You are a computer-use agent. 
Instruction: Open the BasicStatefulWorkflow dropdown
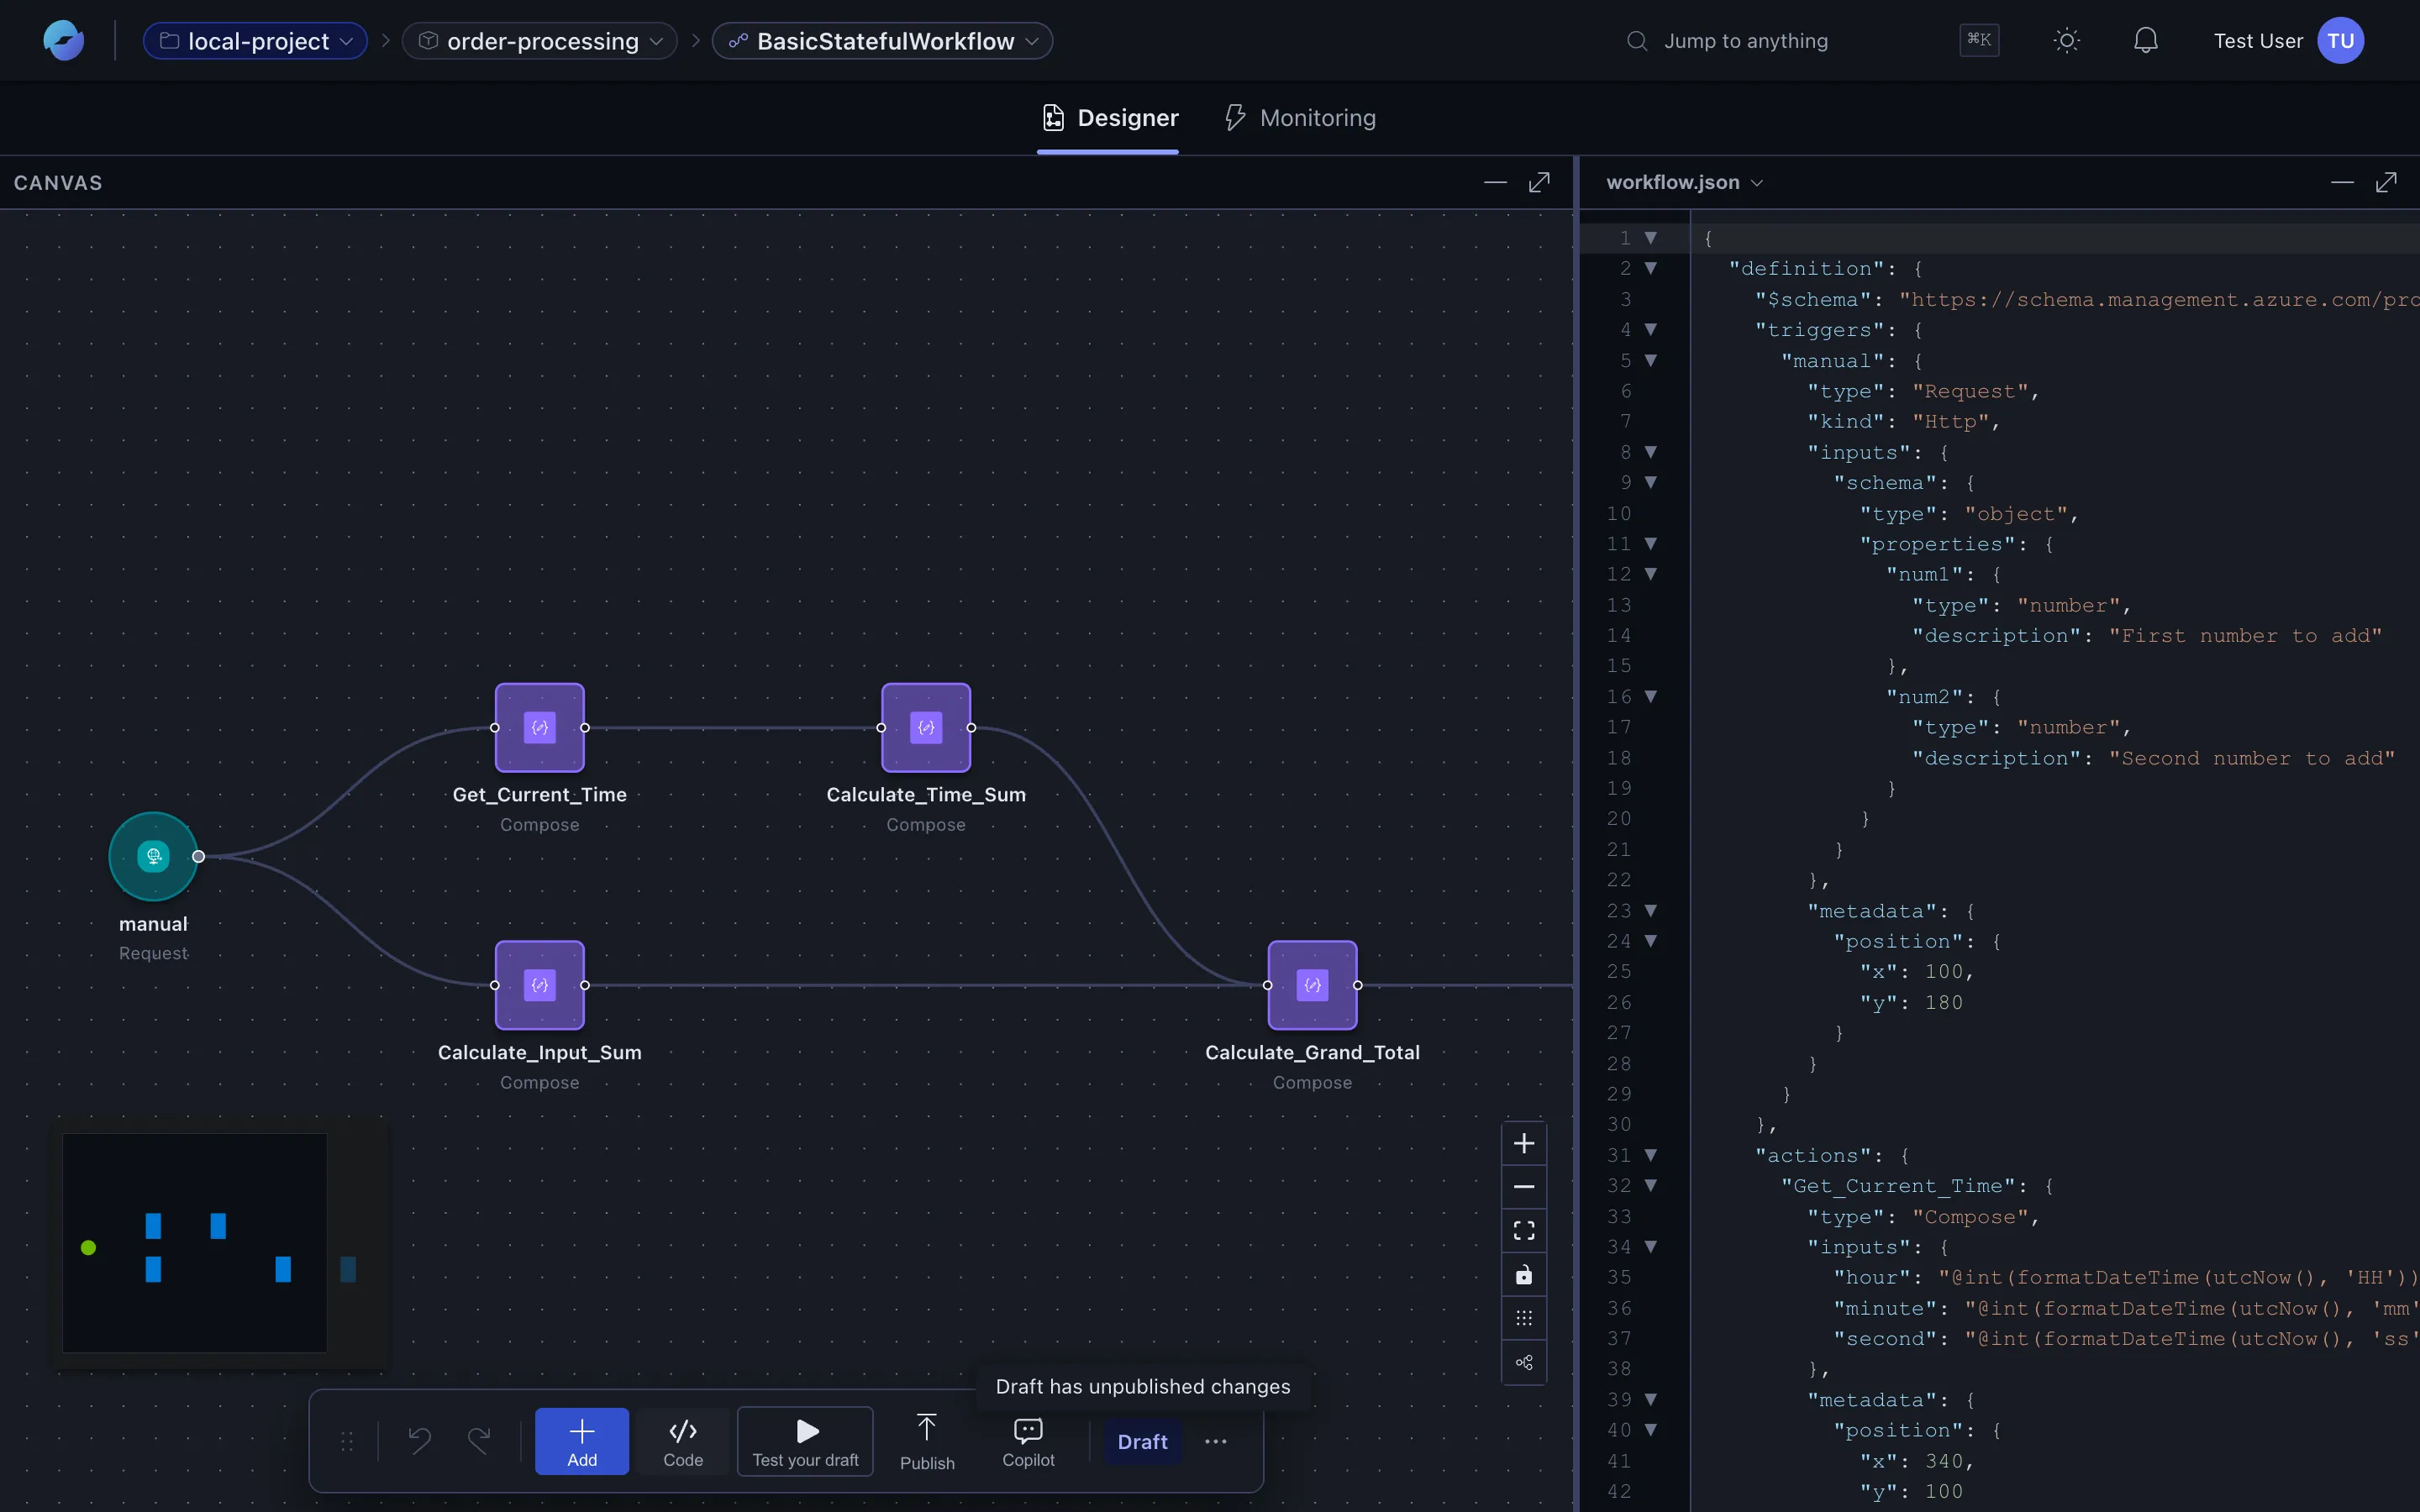[882, 41]
